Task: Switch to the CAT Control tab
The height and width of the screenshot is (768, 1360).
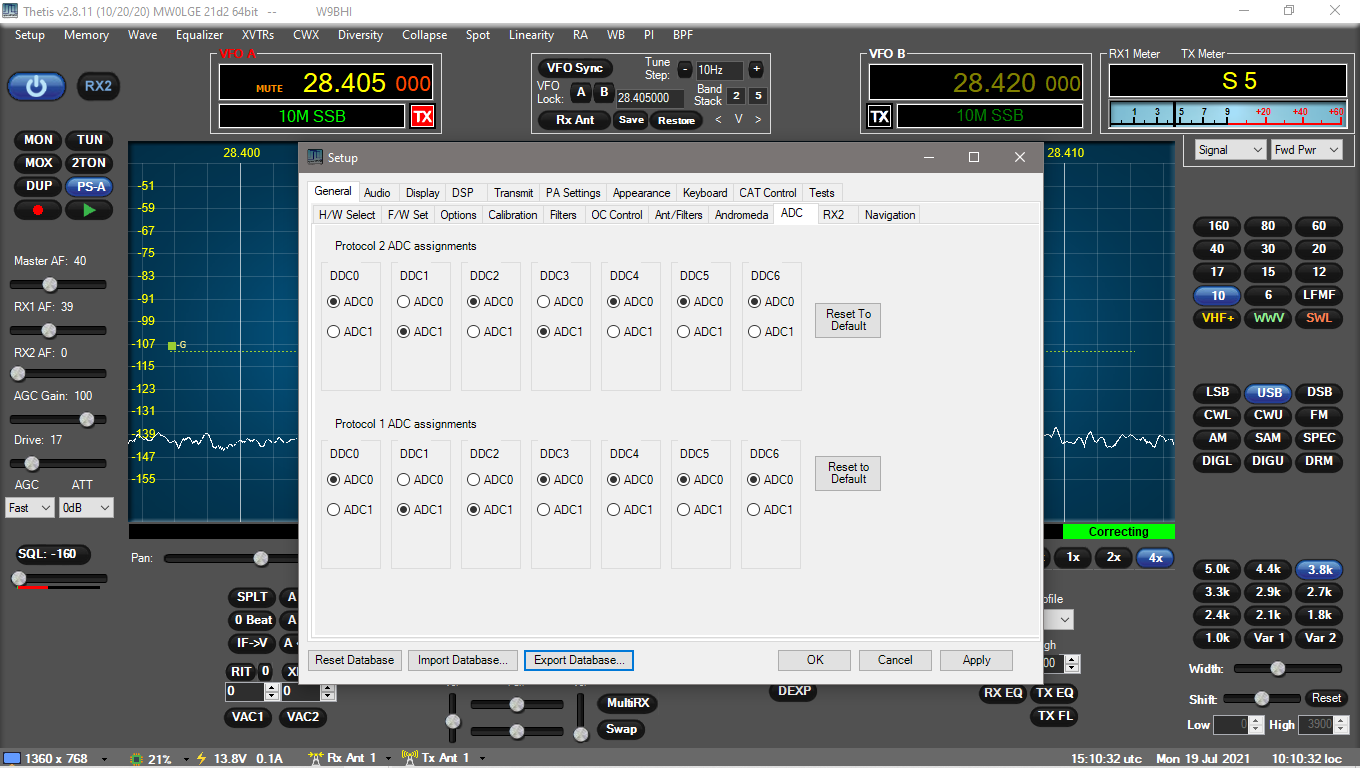Action: 767,192
